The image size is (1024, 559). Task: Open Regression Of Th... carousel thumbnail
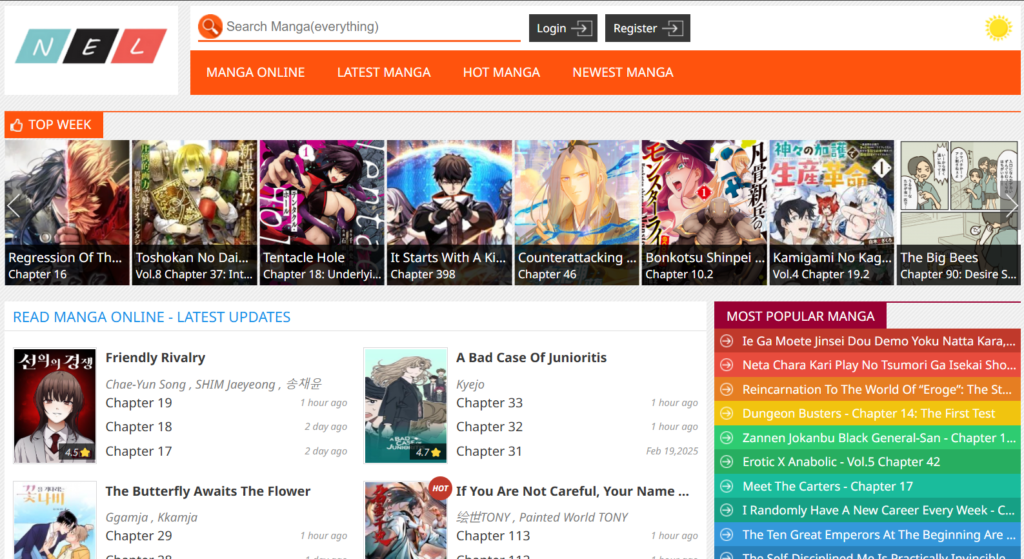67,212
